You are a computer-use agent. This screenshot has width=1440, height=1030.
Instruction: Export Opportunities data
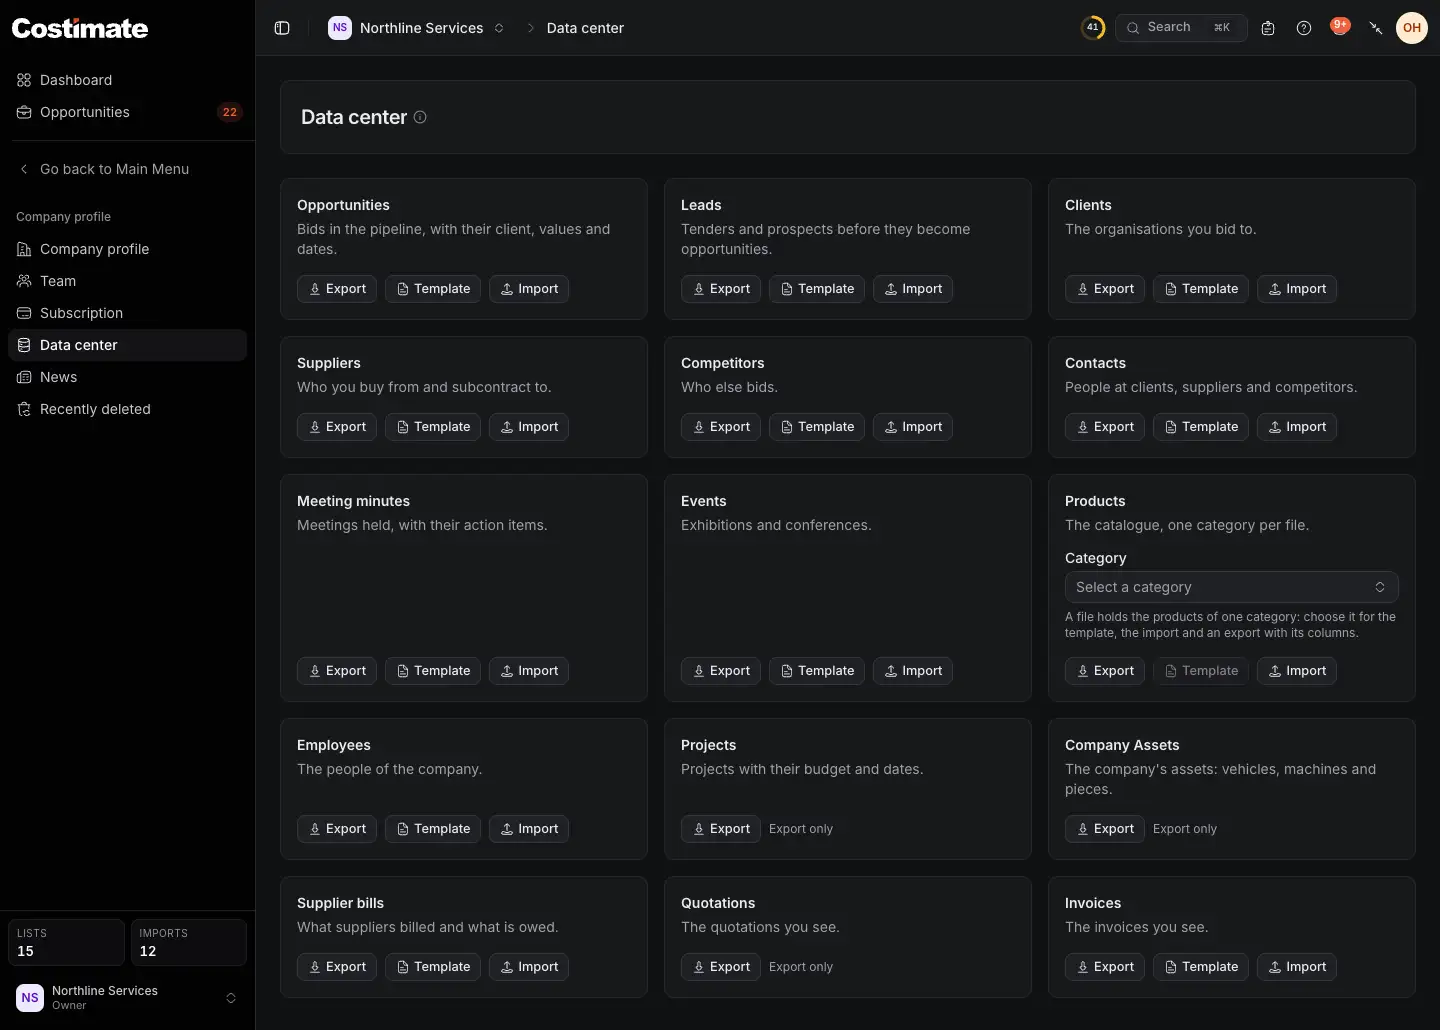[x=337, y=289]
